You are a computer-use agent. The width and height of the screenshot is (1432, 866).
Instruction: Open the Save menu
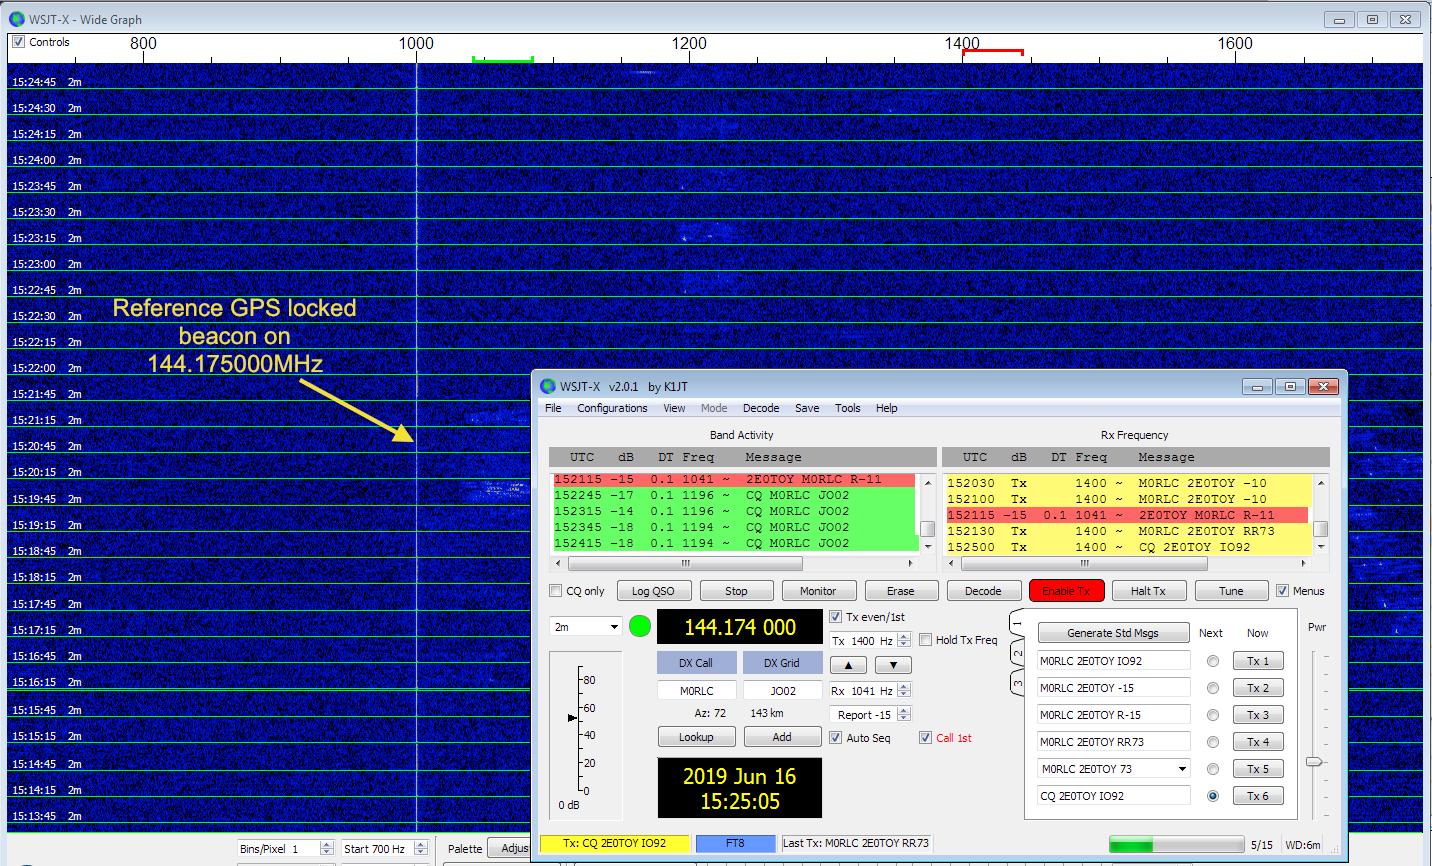[807, 408]
